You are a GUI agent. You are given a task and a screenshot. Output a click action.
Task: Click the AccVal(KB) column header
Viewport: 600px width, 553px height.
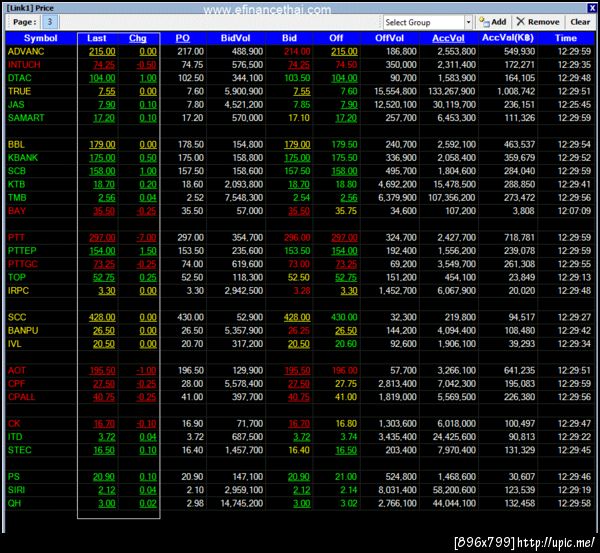507,38
